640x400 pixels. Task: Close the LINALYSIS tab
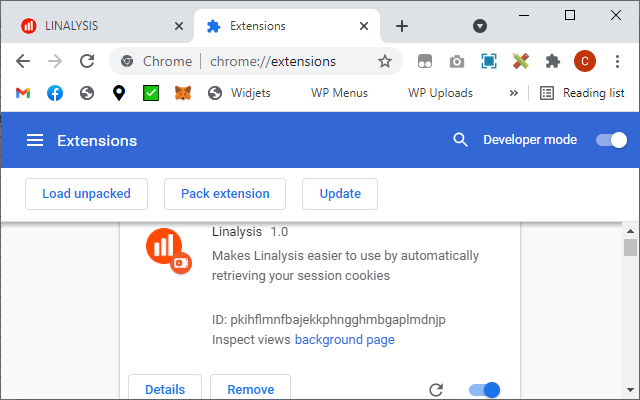(178, 26)
